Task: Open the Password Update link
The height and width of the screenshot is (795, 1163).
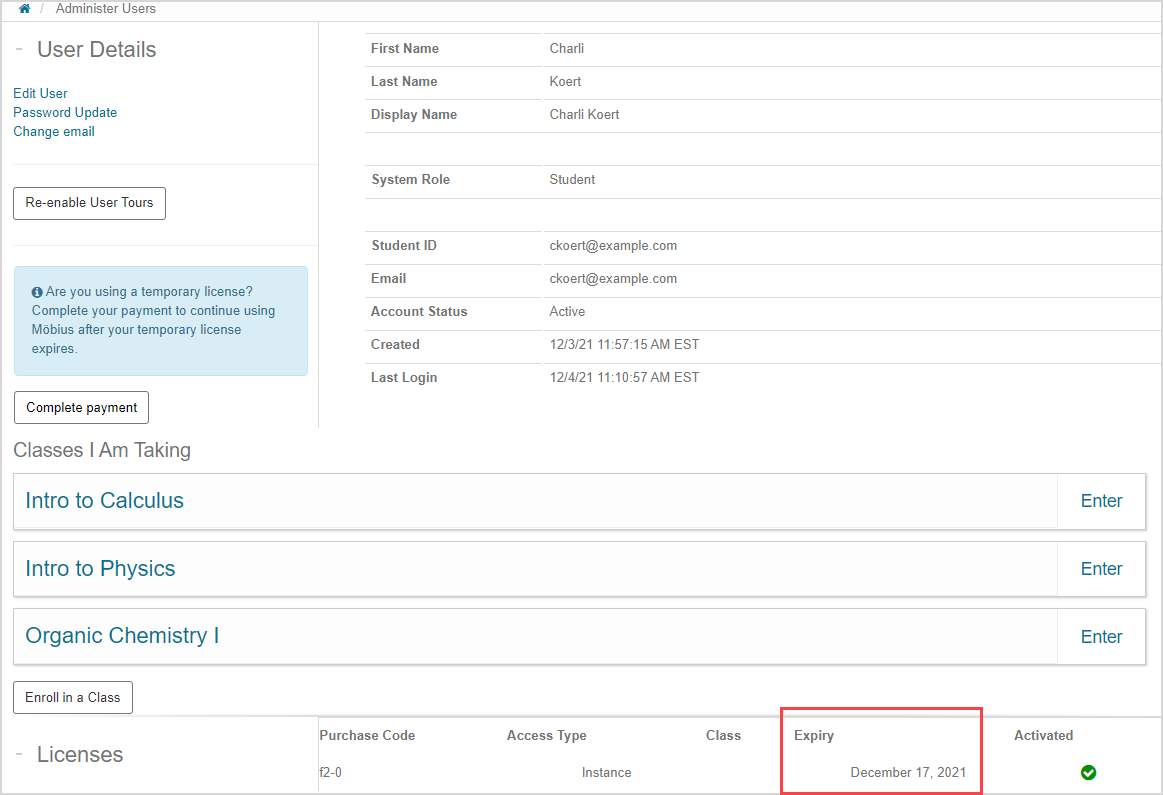Action: [65, 112]
